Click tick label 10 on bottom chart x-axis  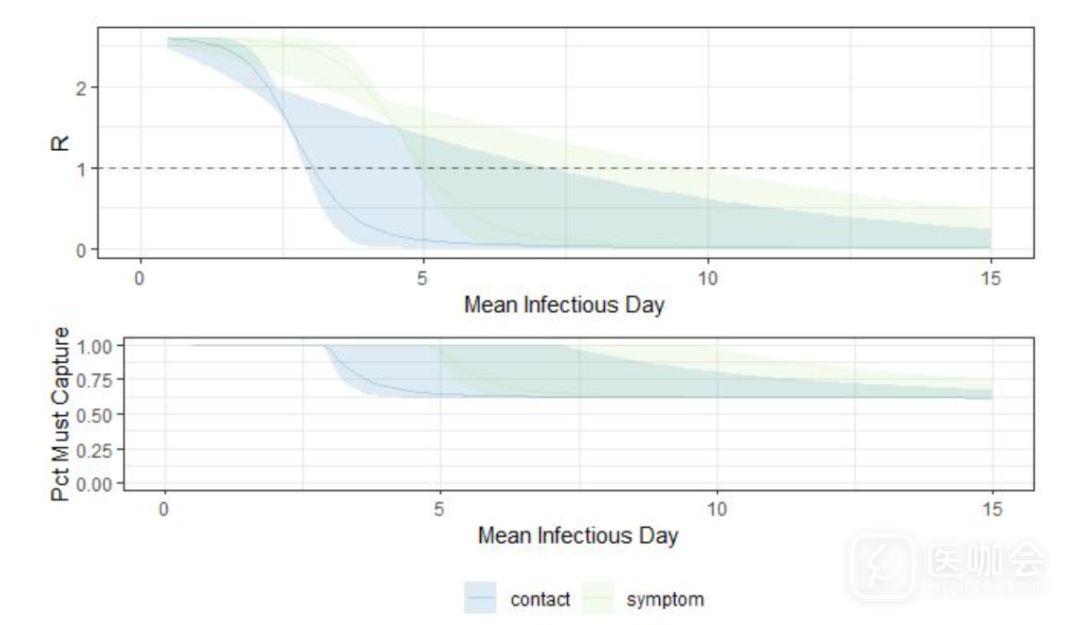(717, 508)
